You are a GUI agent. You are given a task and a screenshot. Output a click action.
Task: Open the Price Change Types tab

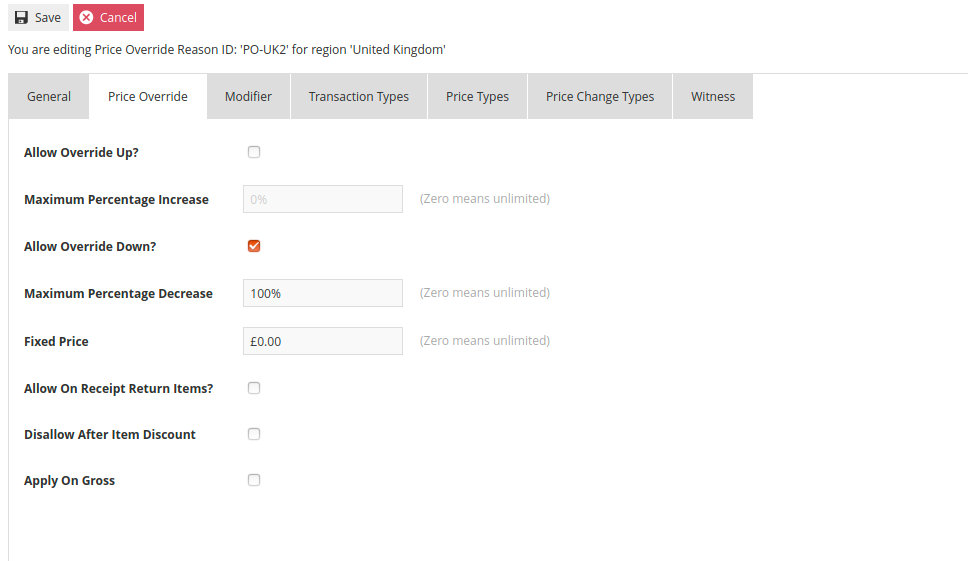599,96
